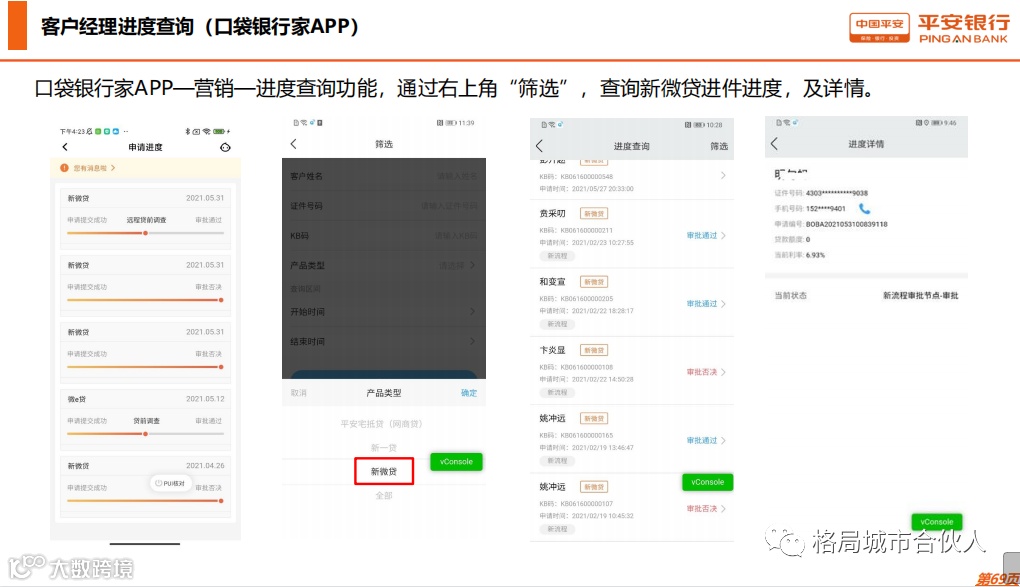Tap 审批通过 link on the 贡采叨 row
Screen dimensions: 1020x587
pyautogui.click(x=701, y=236)
